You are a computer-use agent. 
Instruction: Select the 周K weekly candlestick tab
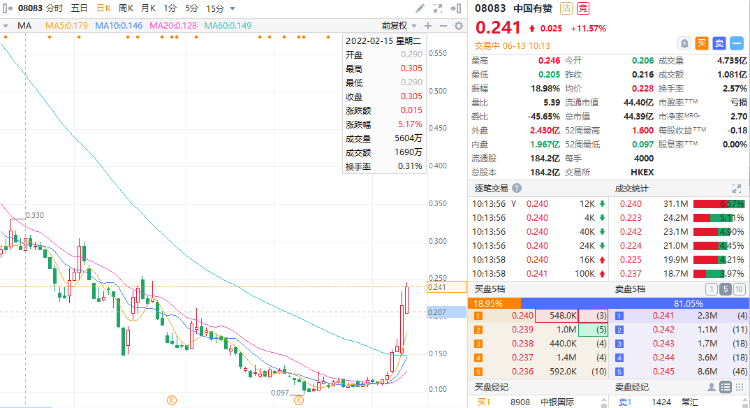pos(126,8)
